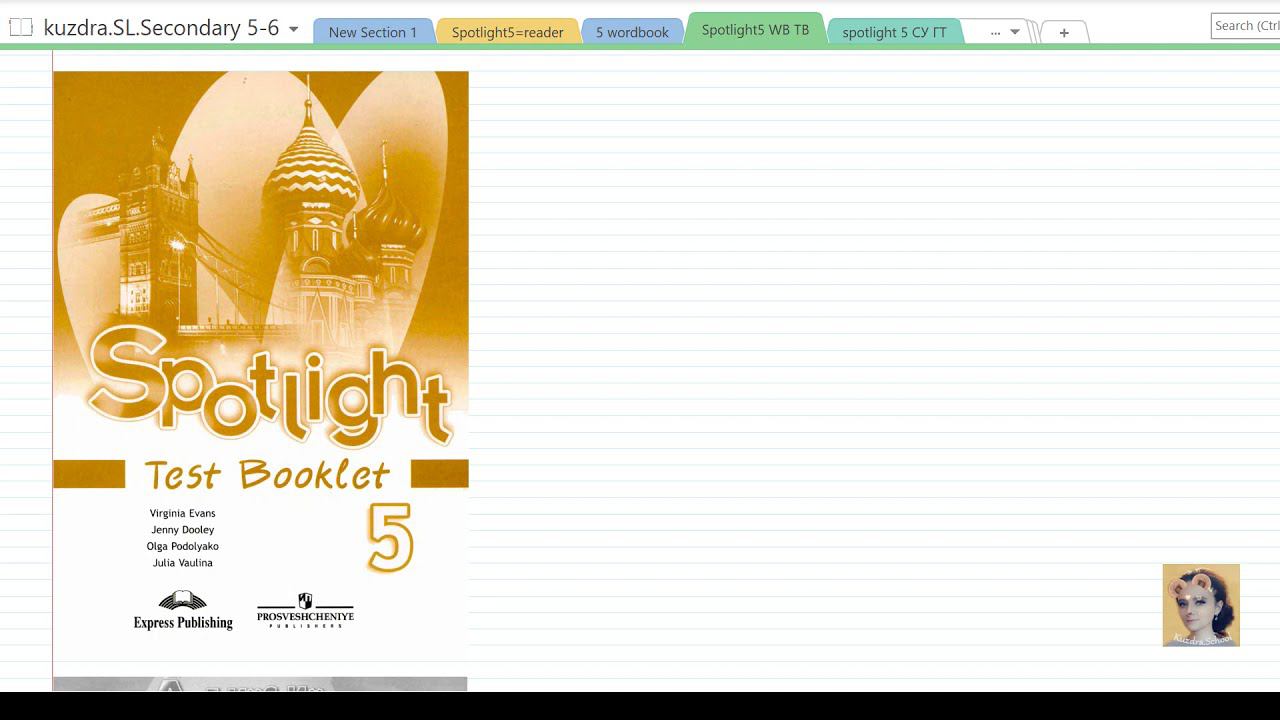This screenshot has width=1280, height=720.
Task: Click the kuzdra.SL.Secondary 5-6 notebook title
Action: [x=161, y=28]
